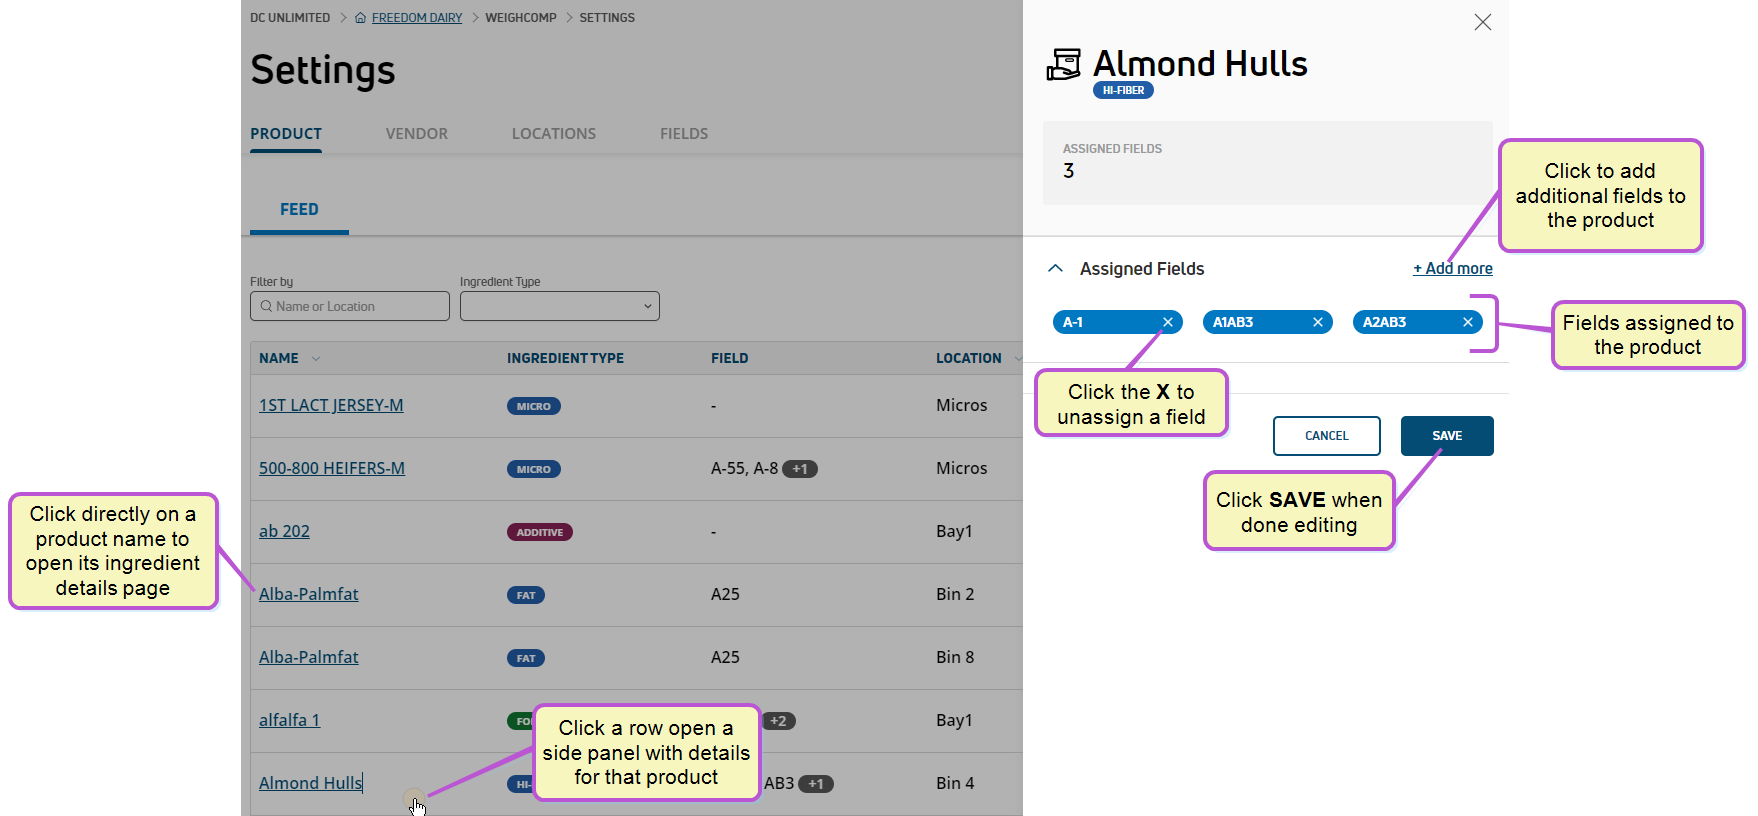Close the Almond Hulls side panel
Viewport: 1758px width, 816px height.
pyautogui.click(x=1482, y=22)
